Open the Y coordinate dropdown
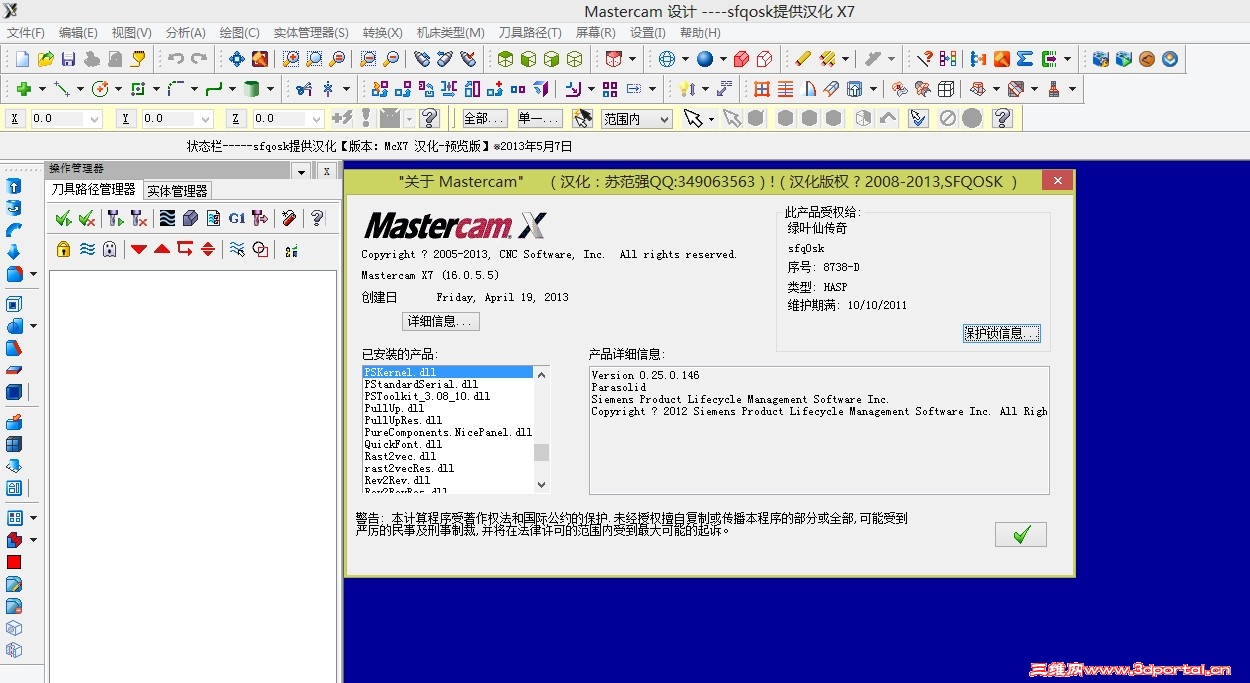Image resolution: width=1250 pixels, height=683 pixels. 206,119
